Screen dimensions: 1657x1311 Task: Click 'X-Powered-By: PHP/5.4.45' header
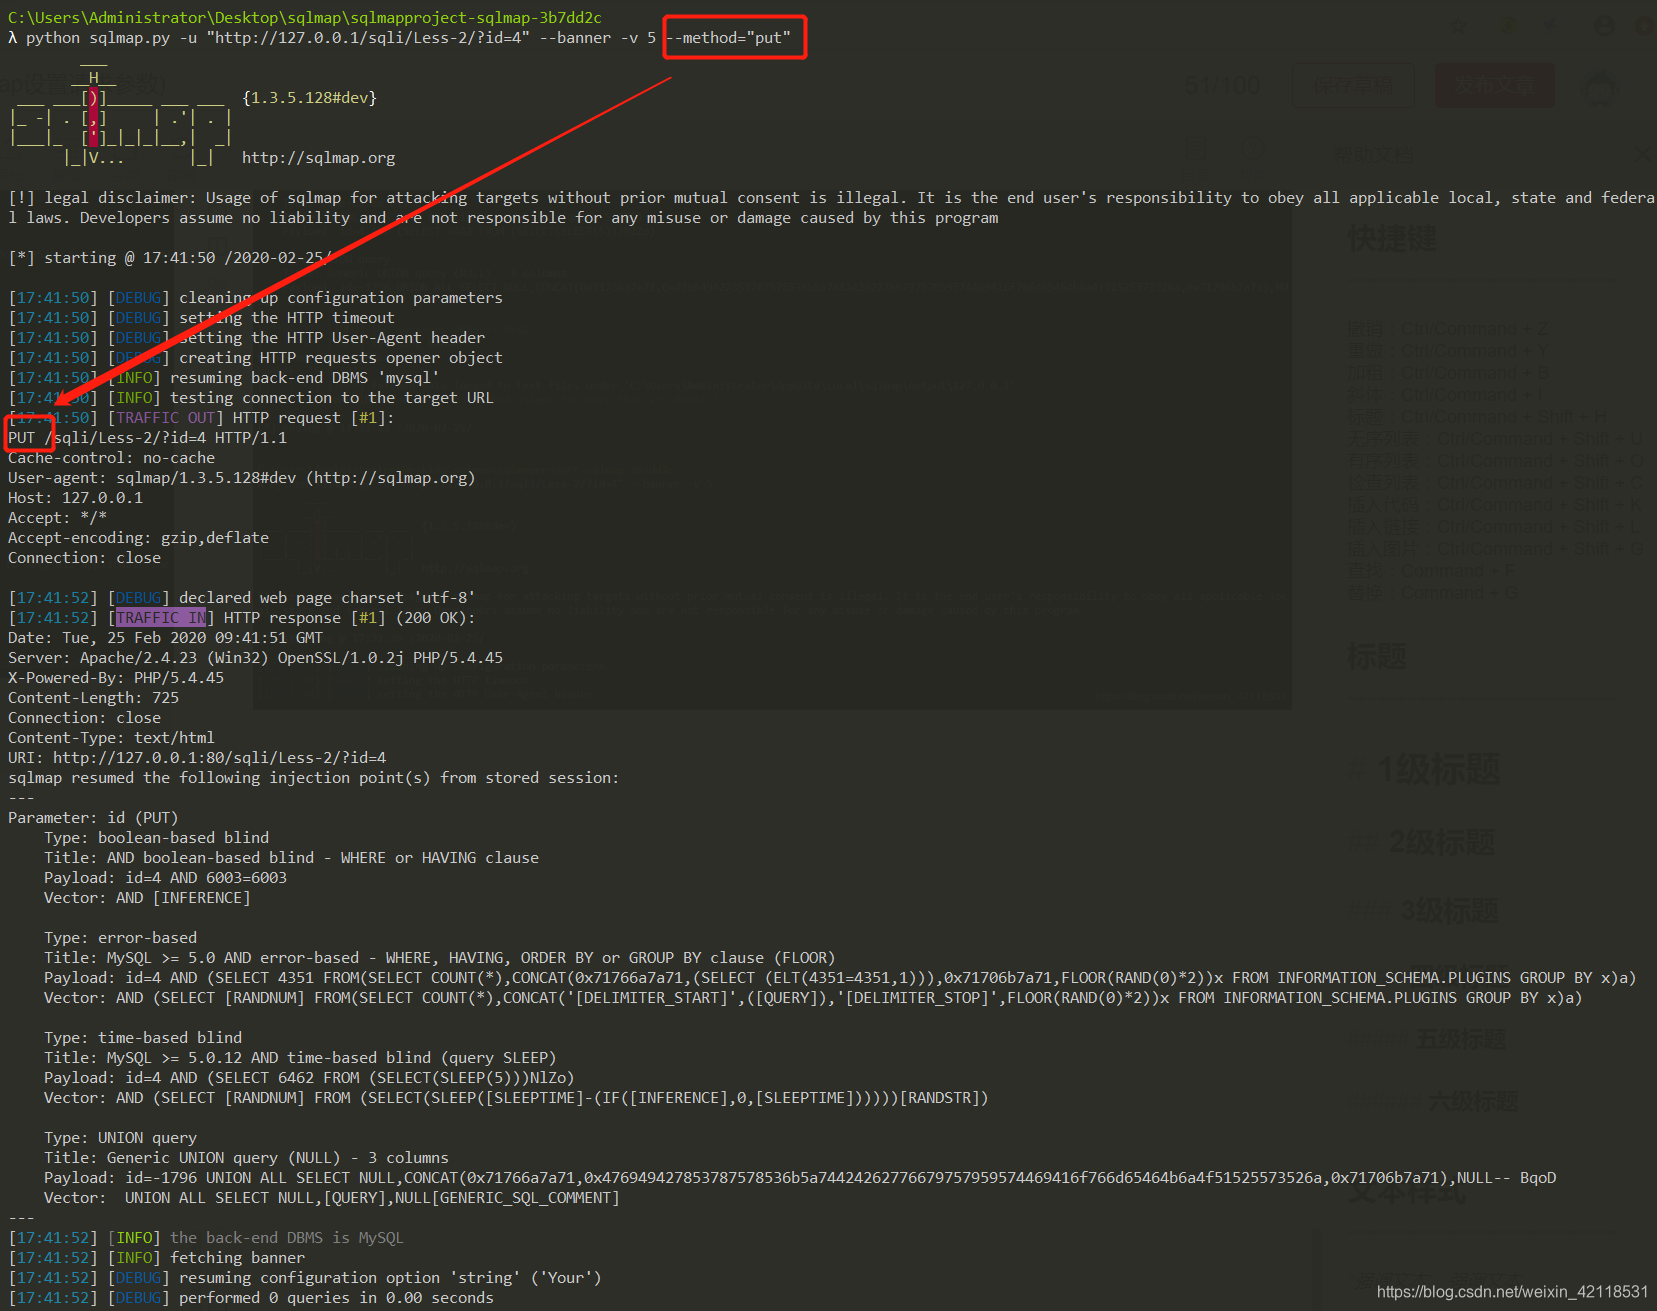116,678
